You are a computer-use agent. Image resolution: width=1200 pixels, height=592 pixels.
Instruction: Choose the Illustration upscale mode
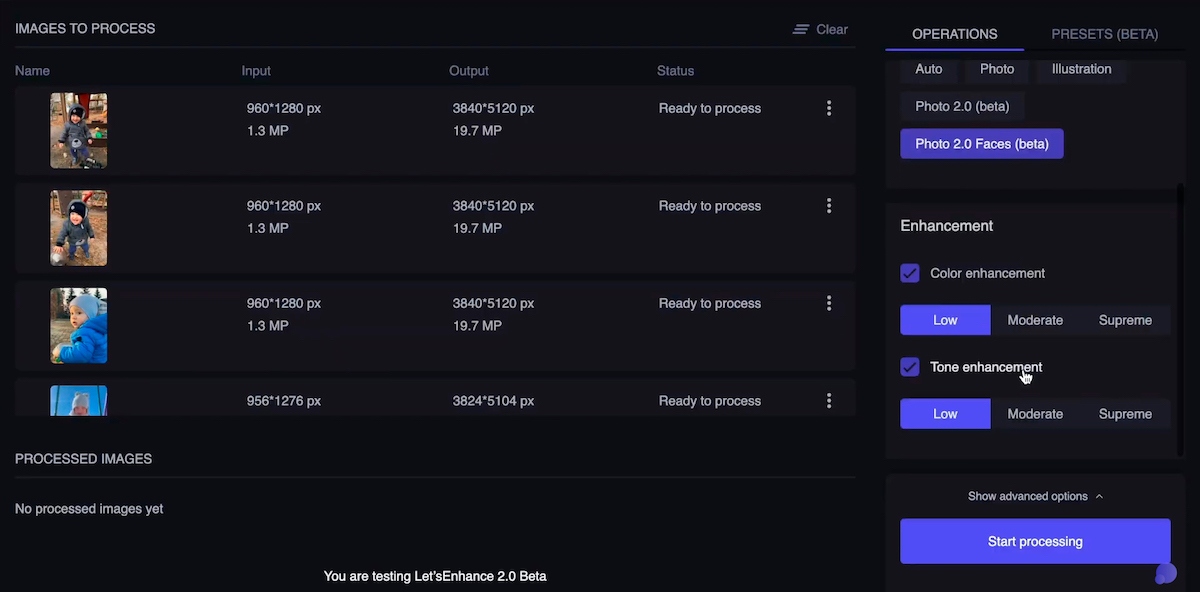[1081, 69]
